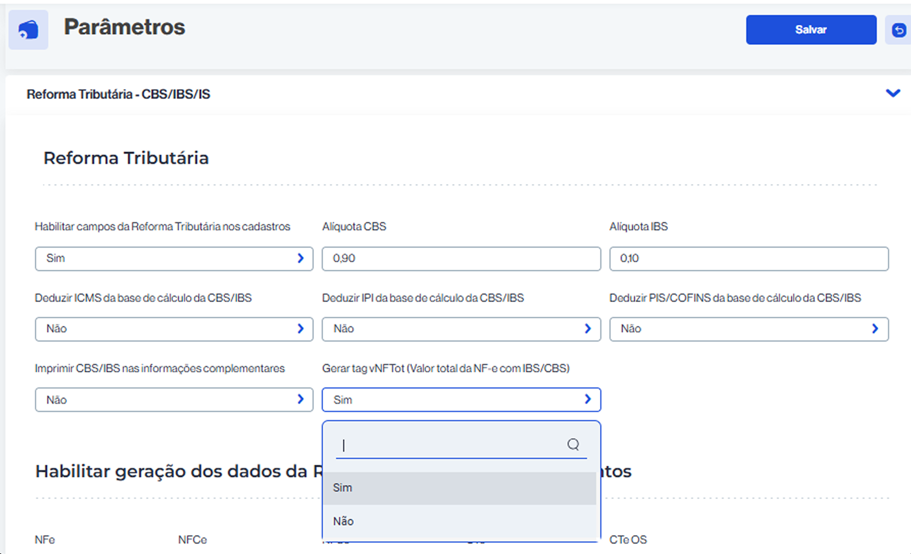This screenshot has width=911, height=554.
Task: Collapse the Reforma Tributária - CBS/IBS/IS section
Action: click(x=892, y=93)
